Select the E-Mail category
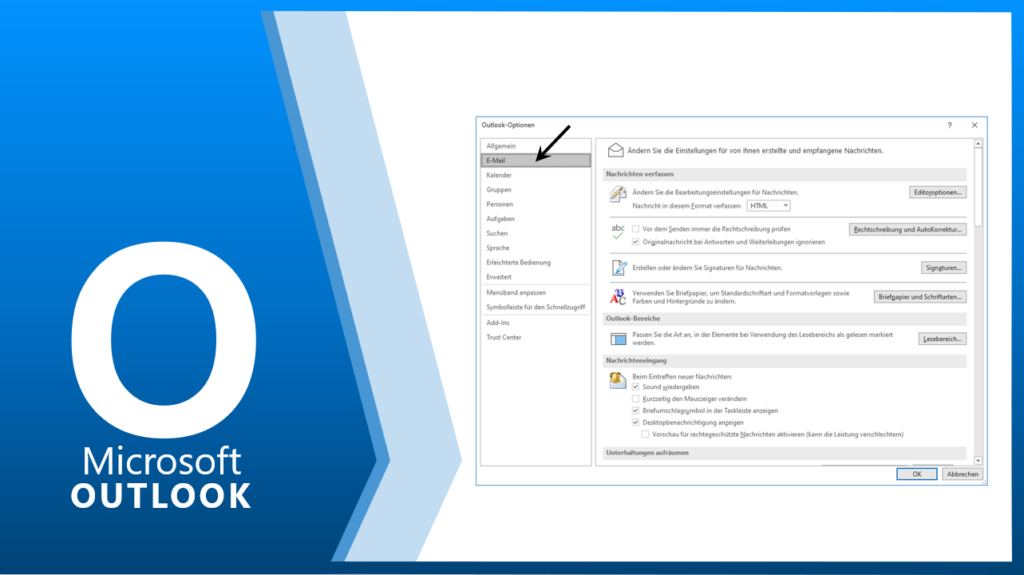 pyautogui.click(x=536, y=160)
